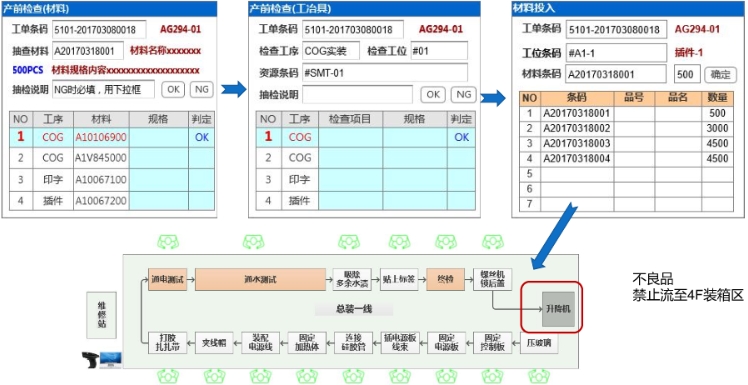Click the 维修站 repair station box
Image resolution: width=748 pixels, height=385 pixels.
pyautogui.click(x=102, y=315)
